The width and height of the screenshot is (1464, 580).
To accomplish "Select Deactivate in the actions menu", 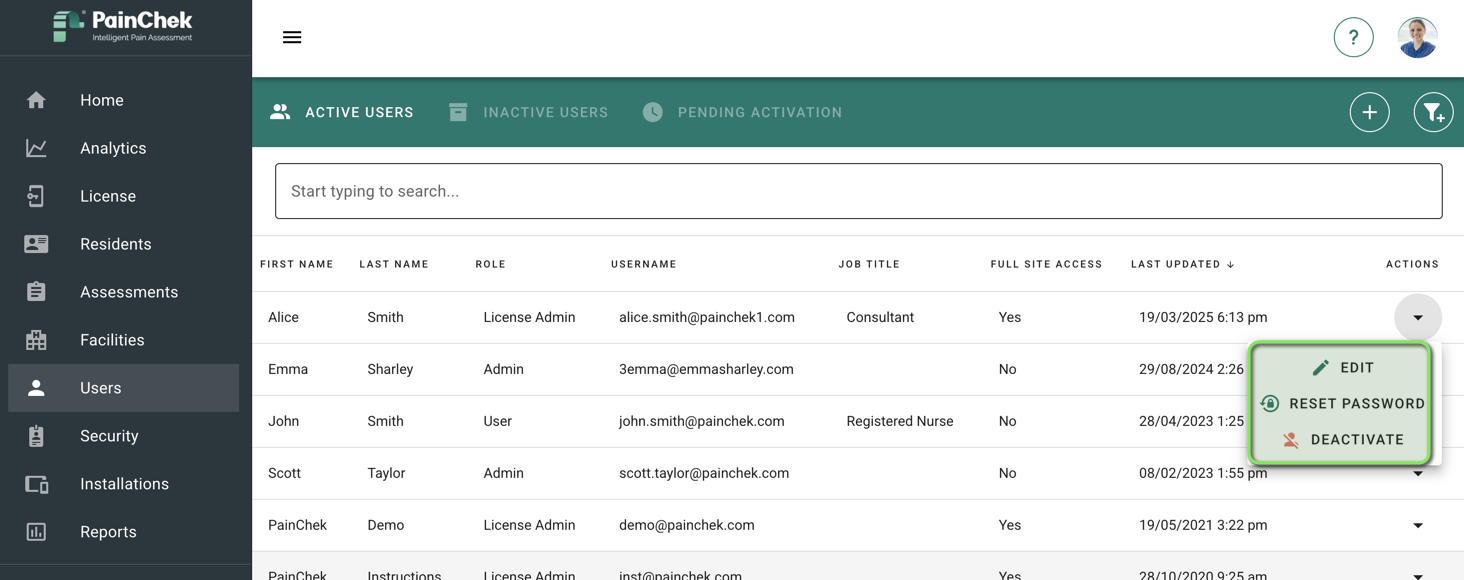I will coord(1342,439).
